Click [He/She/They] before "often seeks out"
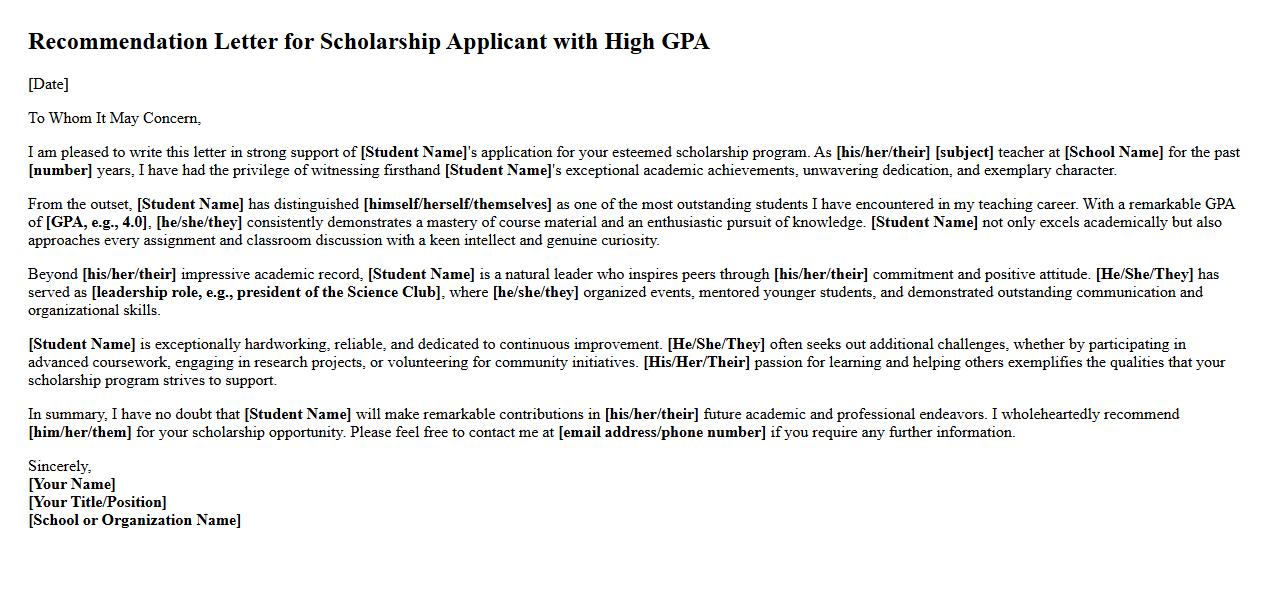 pyautogui.click(x=716, y=344)
